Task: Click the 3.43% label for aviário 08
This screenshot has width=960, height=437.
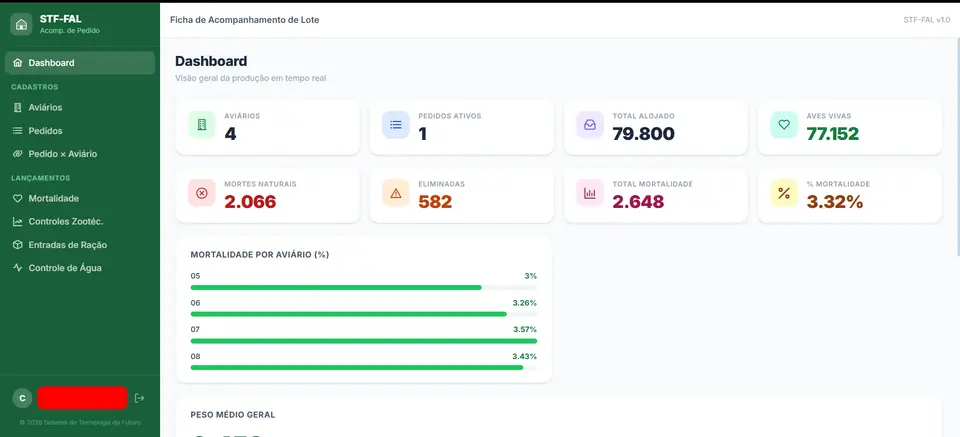Action: click(x=525, y=356)
